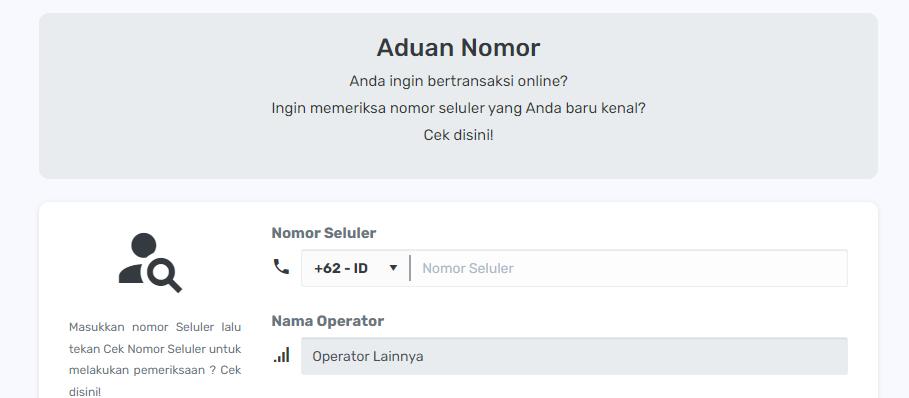Viewport: 909px width, 398px height.
Task: Click the '+62' code text
Action: coord(325,268)
